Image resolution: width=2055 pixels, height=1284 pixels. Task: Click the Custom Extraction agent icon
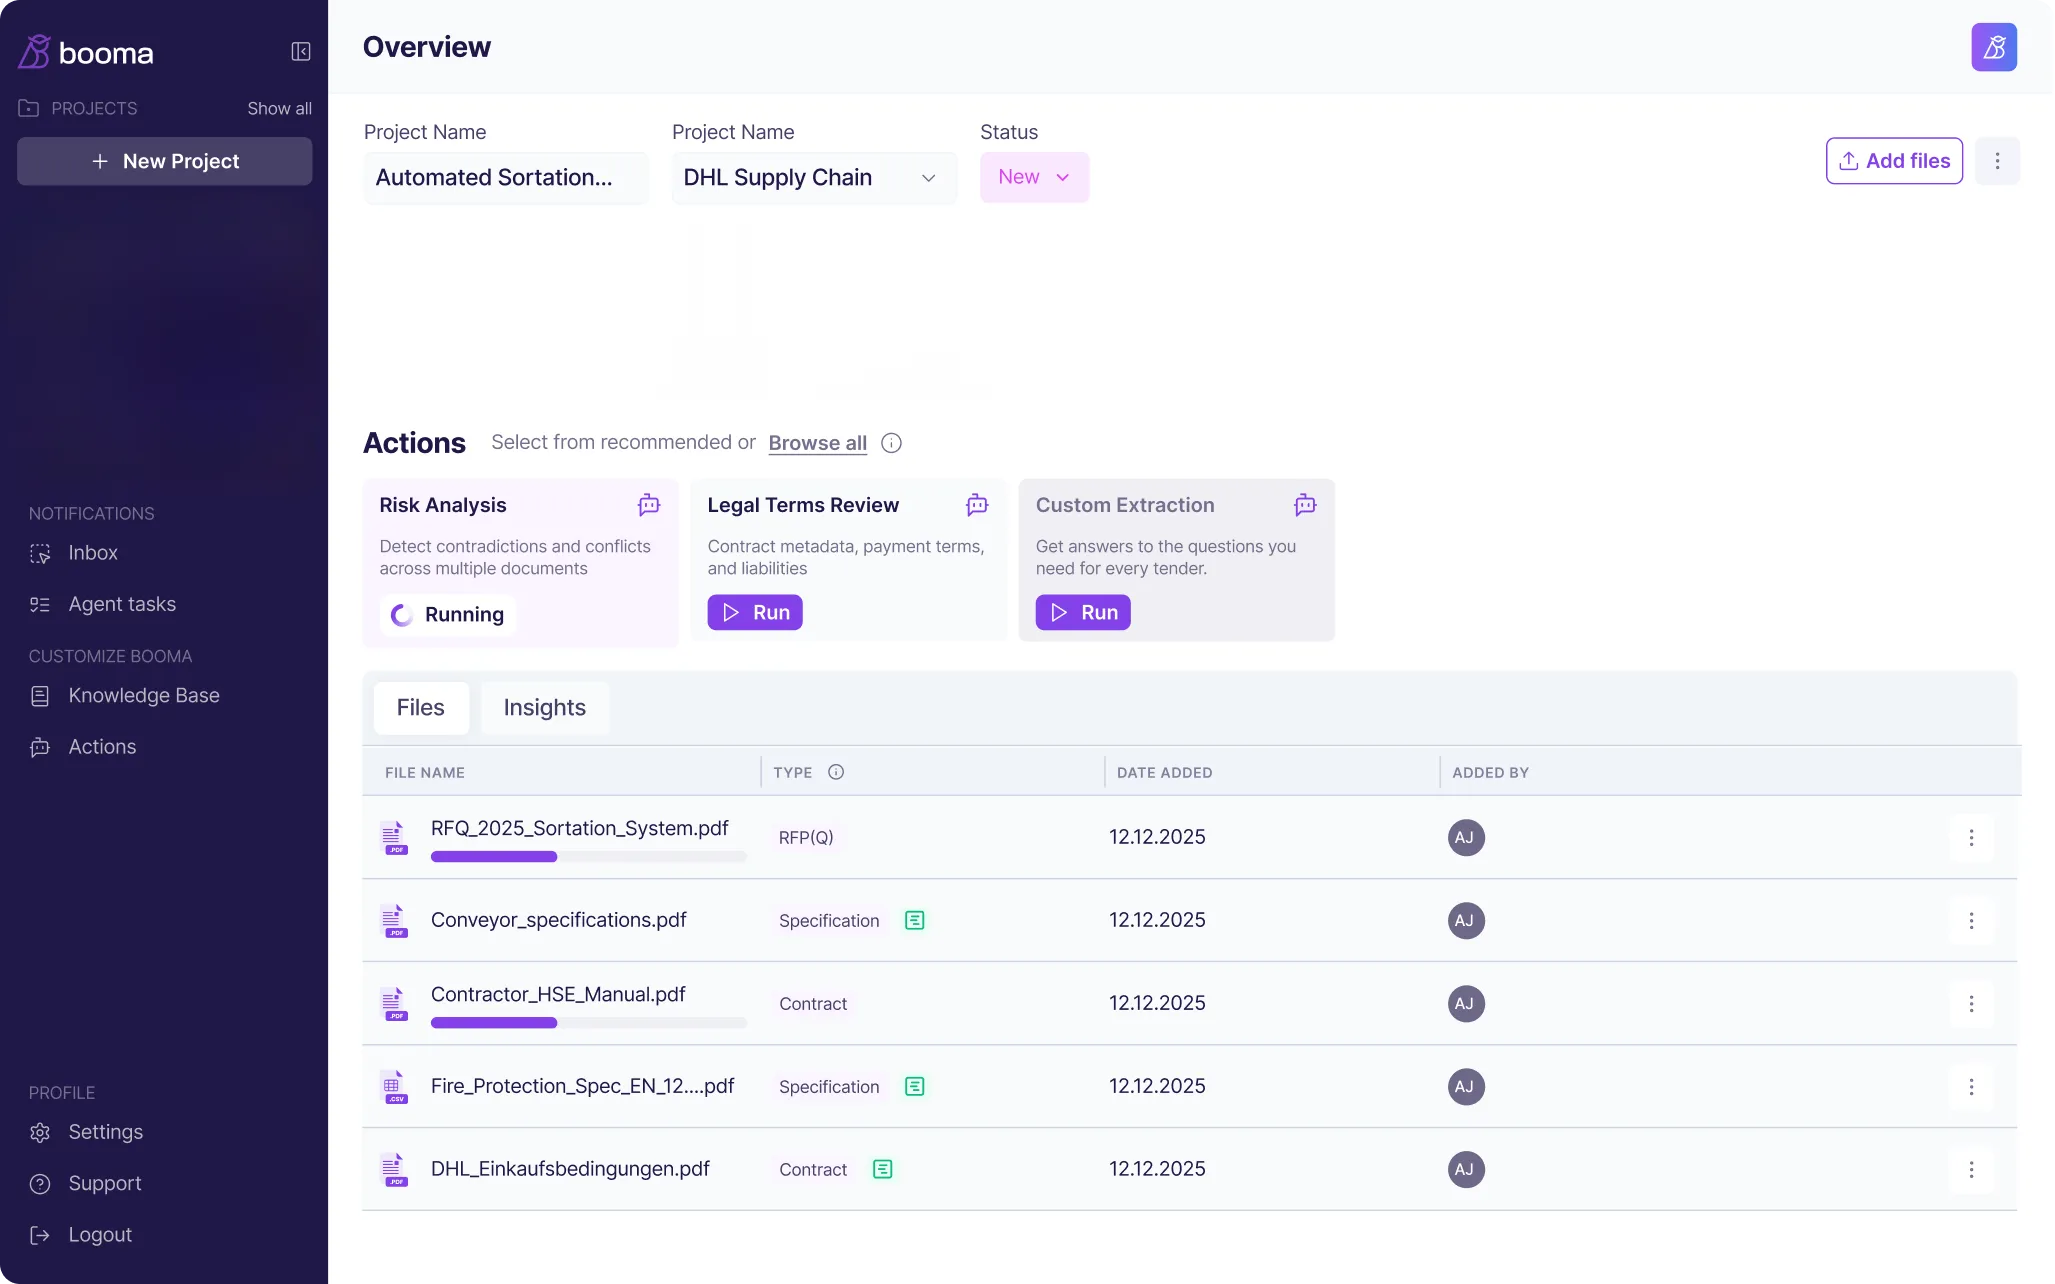(1304, 505)
